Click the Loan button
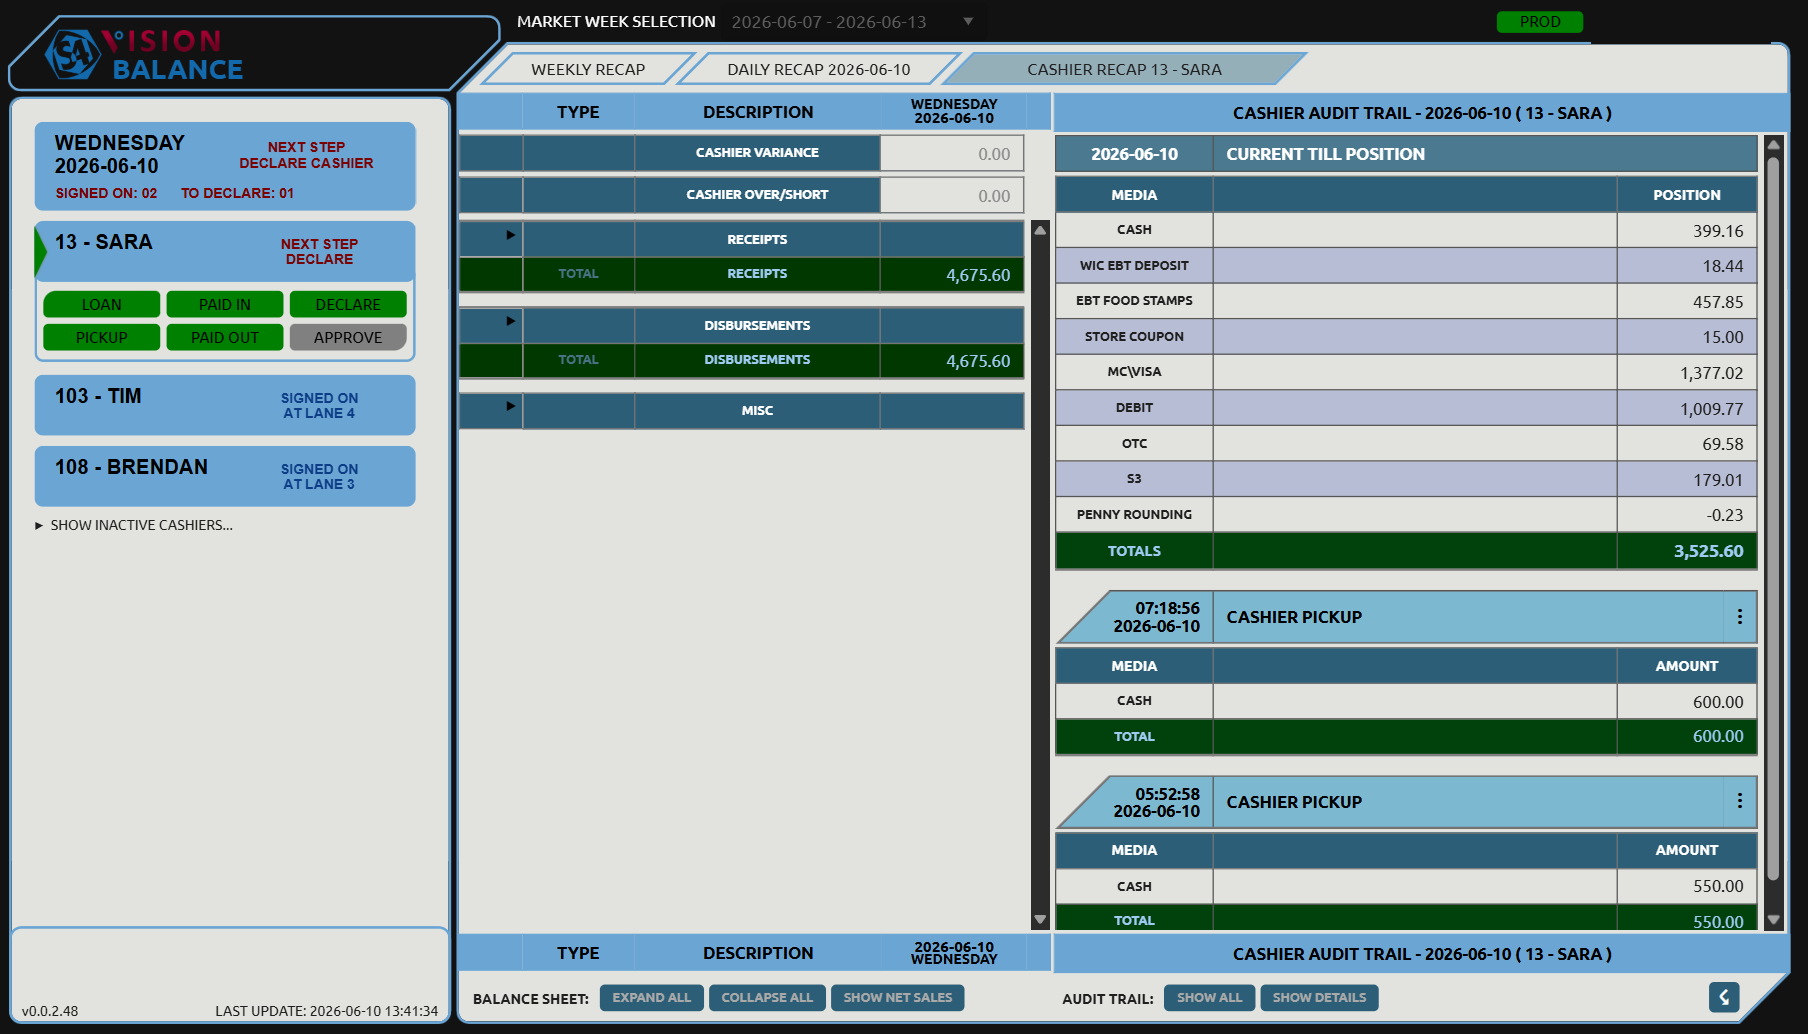The image size is (1808, 1034). (x=102, y=304)
